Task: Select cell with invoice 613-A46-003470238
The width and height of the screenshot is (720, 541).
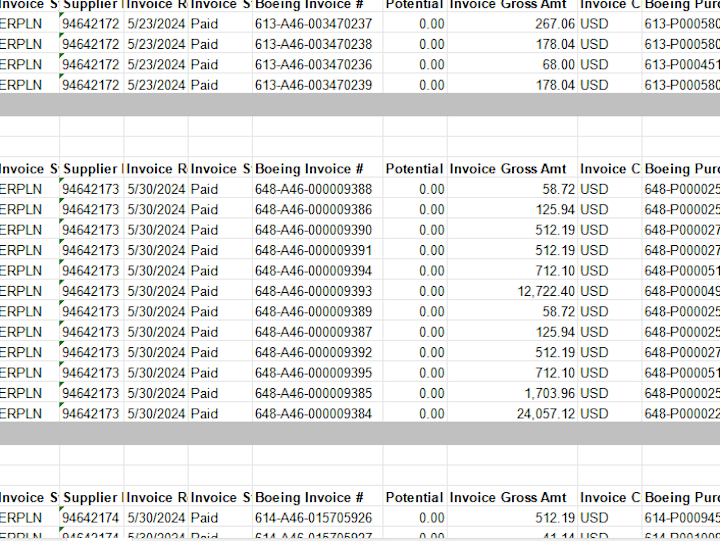Action: click(317, 44)
